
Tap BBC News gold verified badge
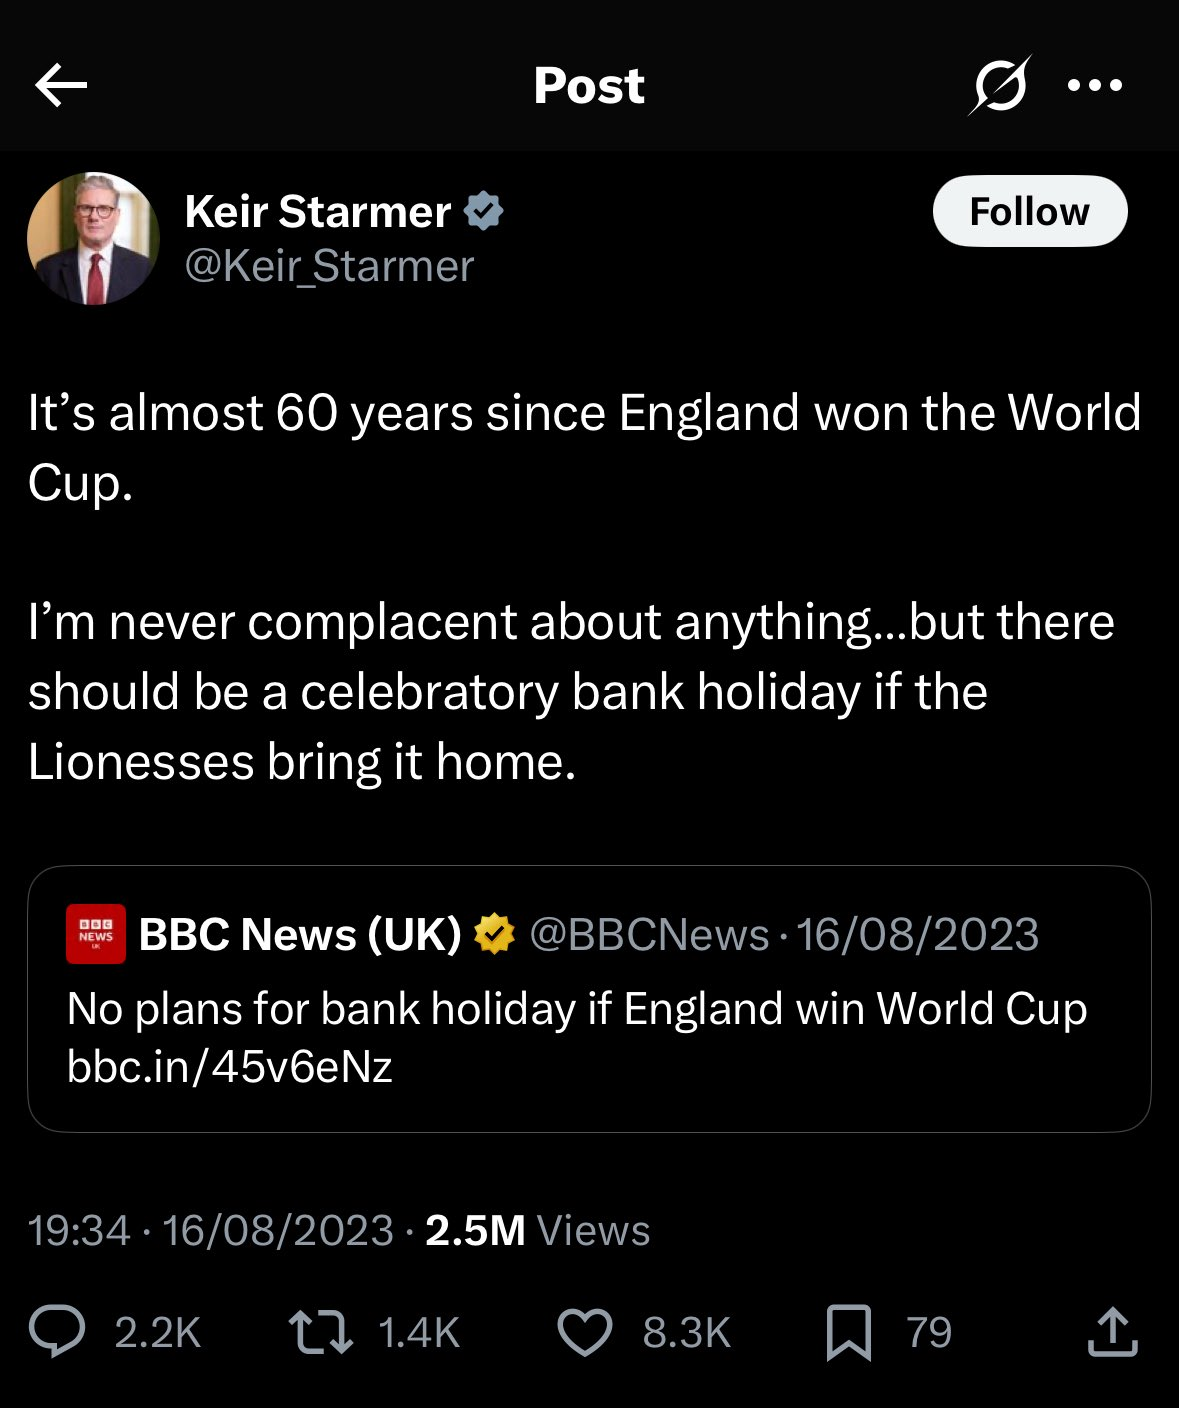coord(494,934)
